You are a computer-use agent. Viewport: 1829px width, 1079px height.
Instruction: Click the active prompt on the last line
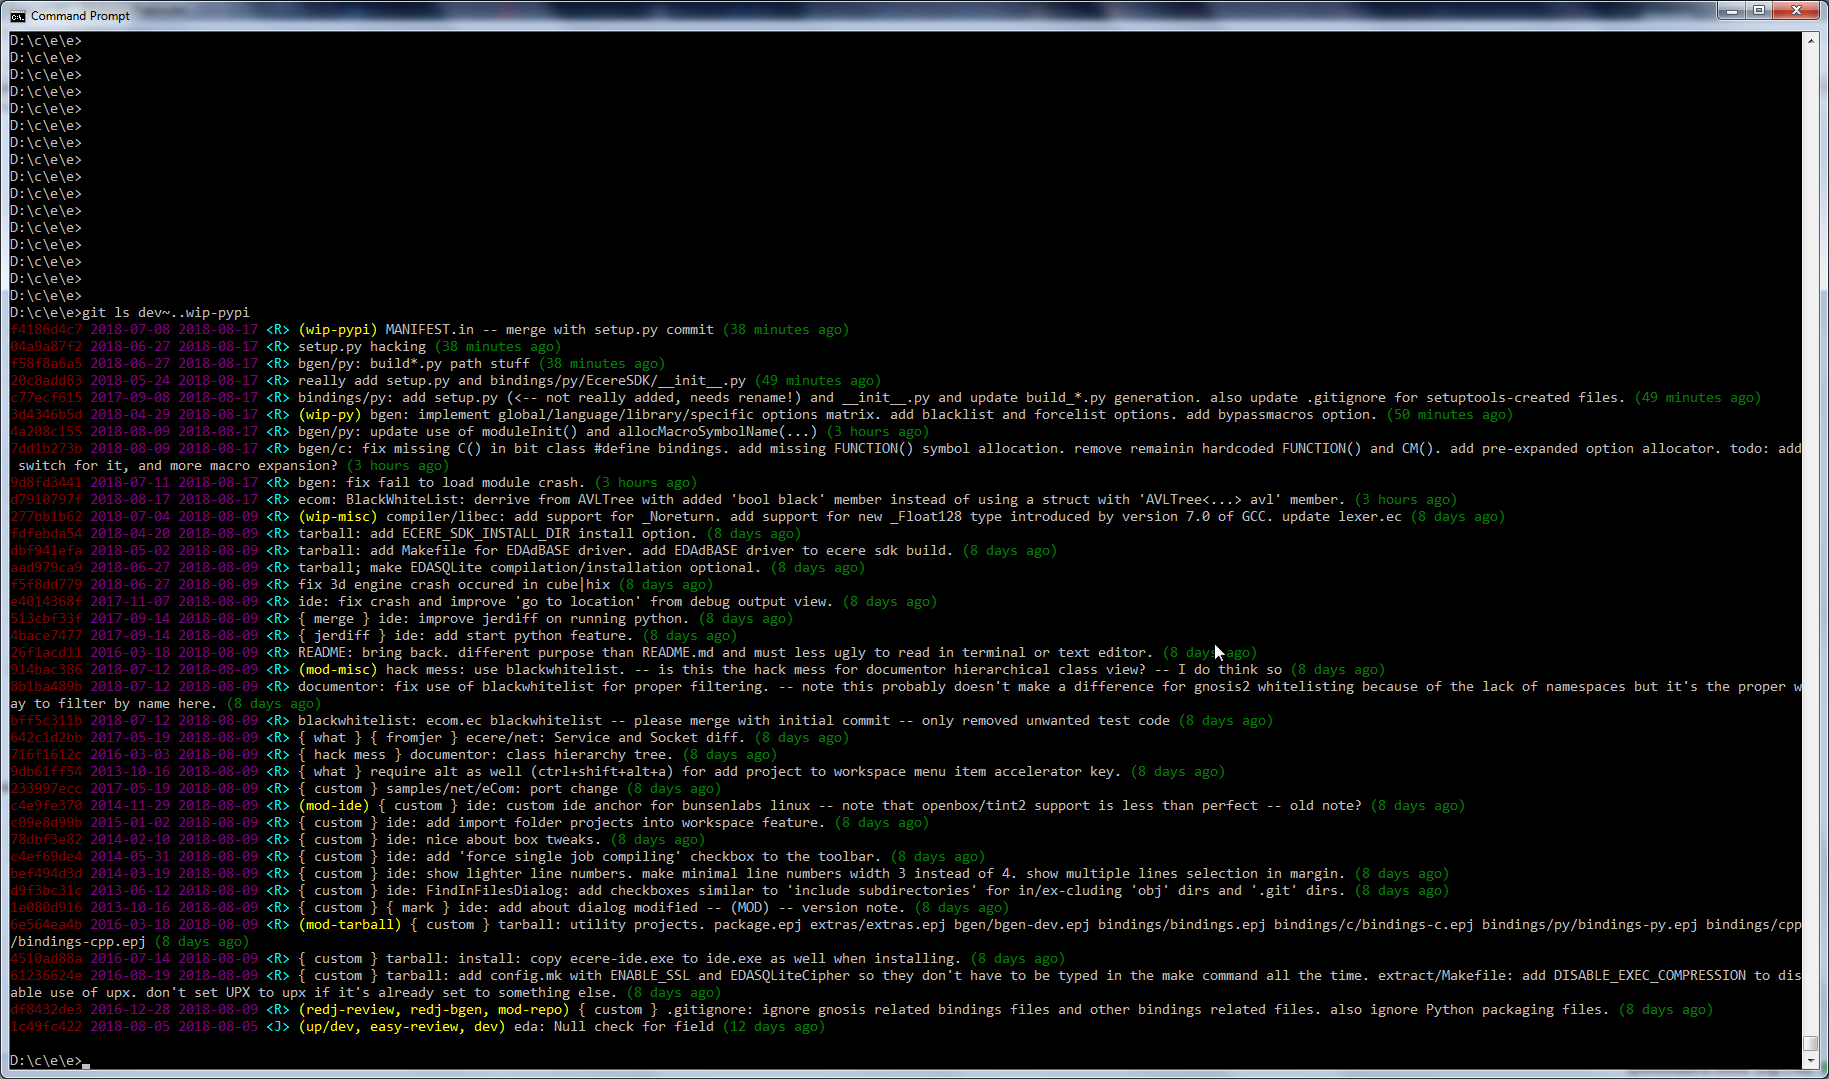click(x=50, y=1060)
